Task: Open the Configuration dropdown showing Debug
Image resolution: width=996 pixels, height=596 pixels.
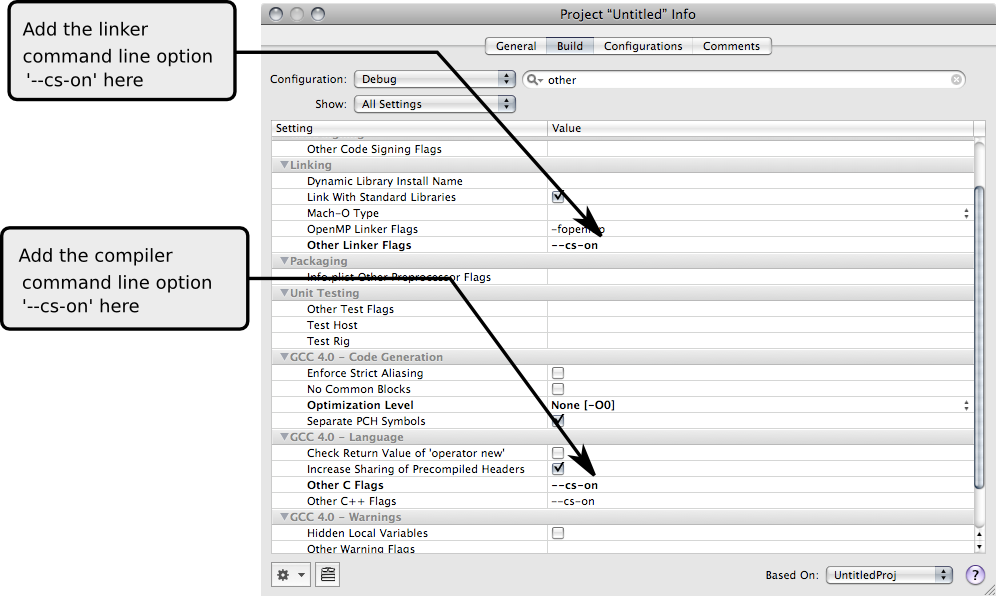Action: click(434, 79)
